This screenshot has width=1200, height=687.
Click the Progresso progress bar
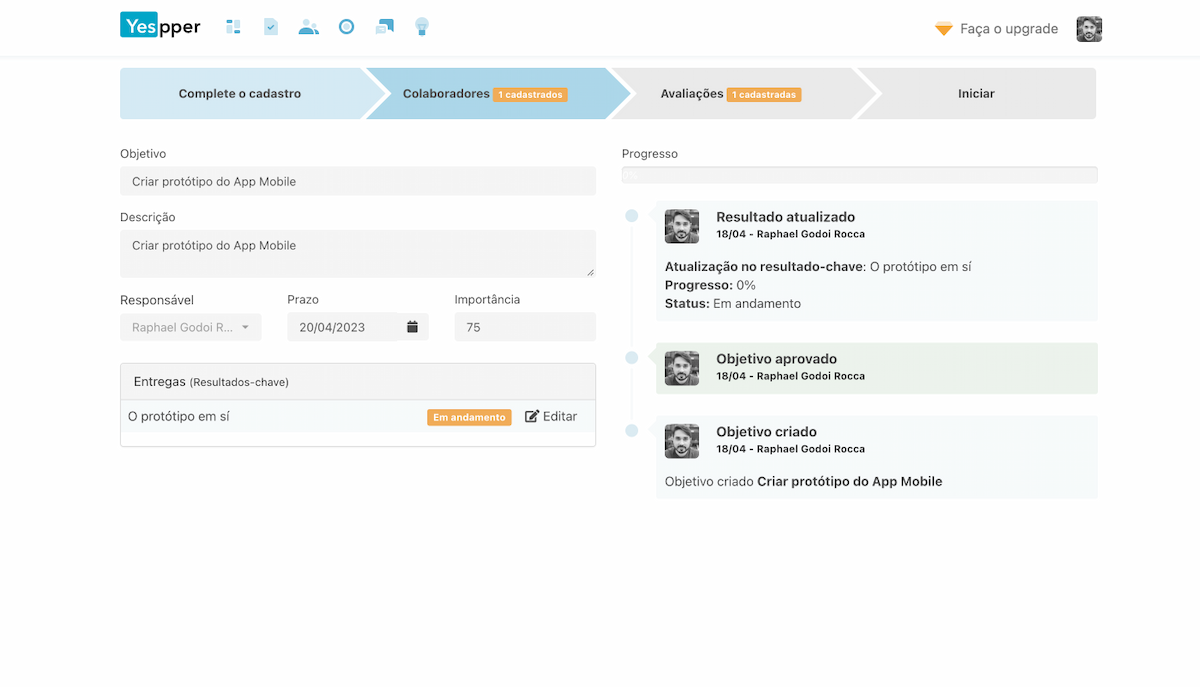(859, 175)
